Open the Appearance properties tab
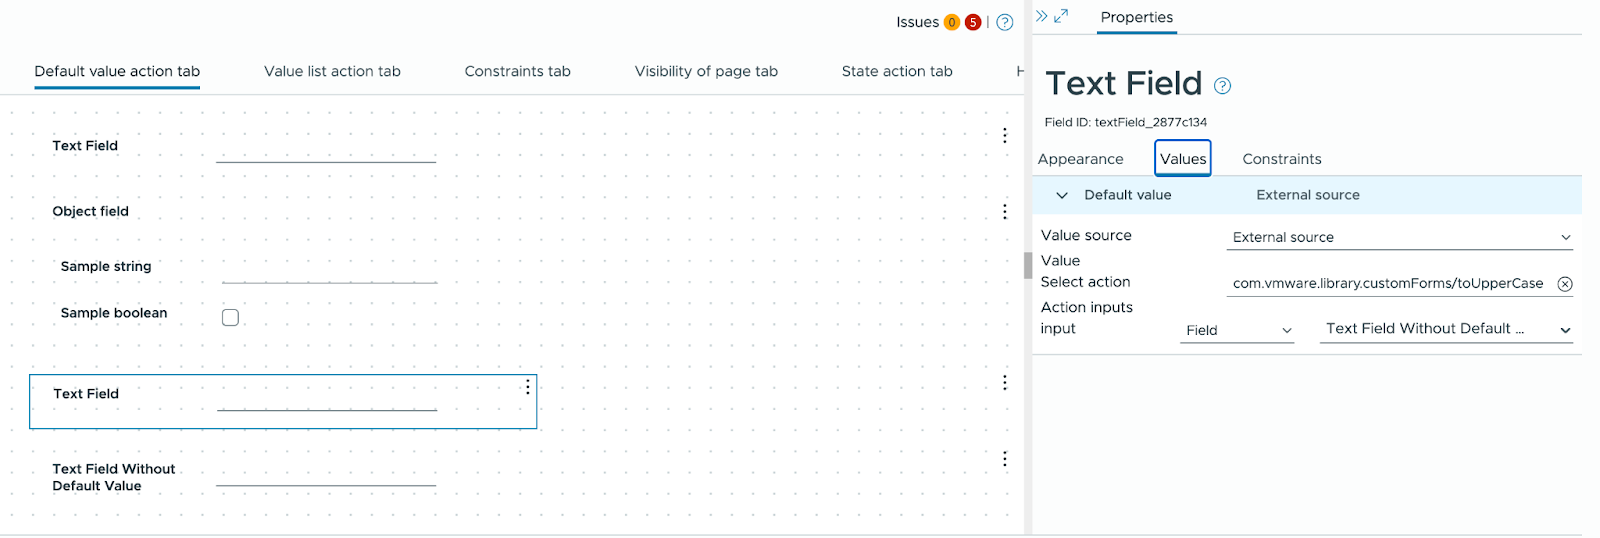Image resolution: width=1600 pixels, height=538 pixels. 1080,159
